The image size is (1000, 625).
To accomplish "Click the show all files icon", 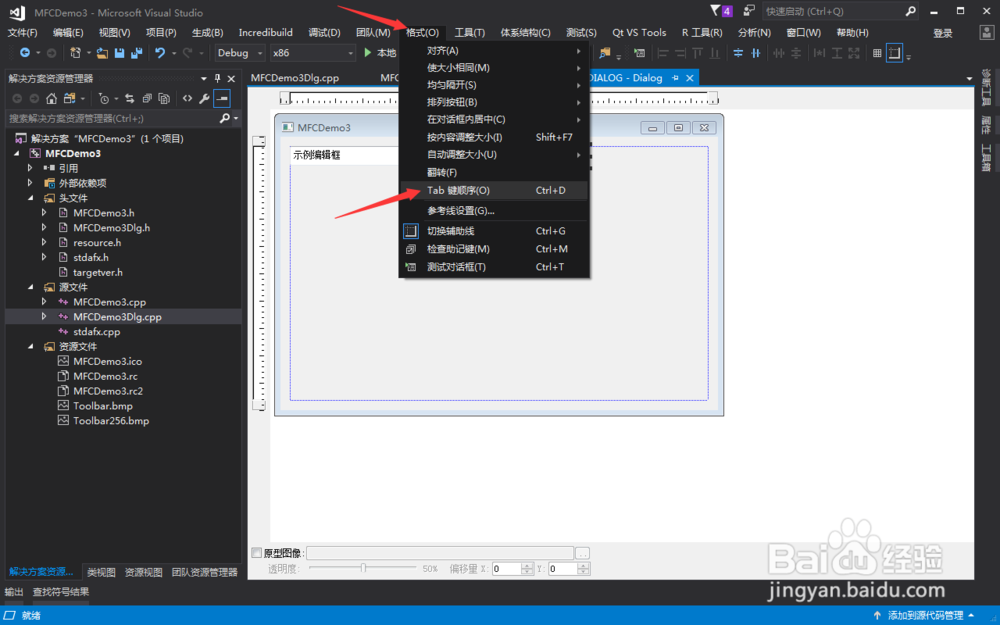I will [x=164, y=98].
